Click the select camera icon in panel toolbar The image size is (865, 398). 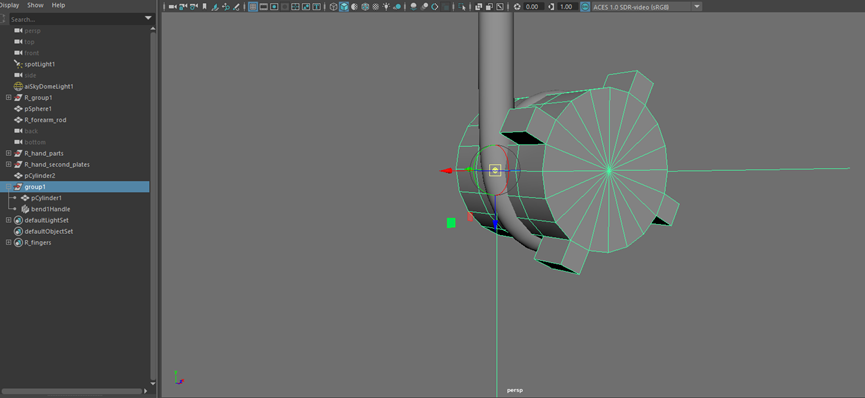(173, 7)
